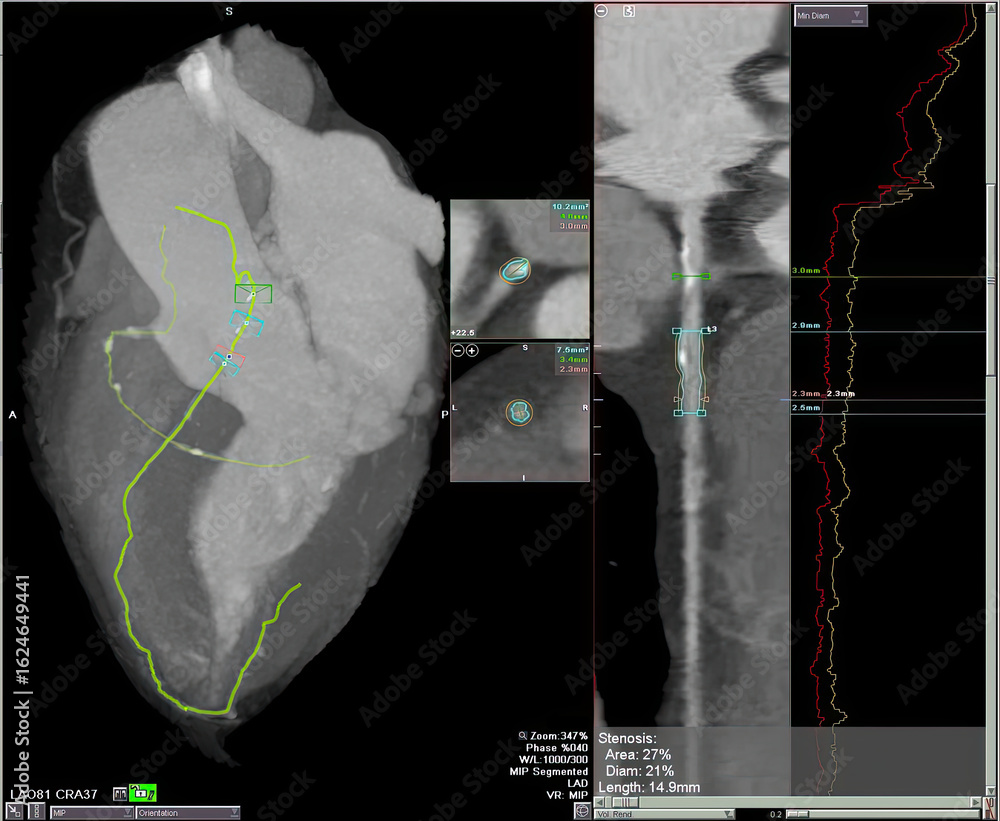The image size is (1000, 821).
Task: Select the upper cyan marker box on the coronary centerline
Action: pyautogui.click(x=247, y=323)
